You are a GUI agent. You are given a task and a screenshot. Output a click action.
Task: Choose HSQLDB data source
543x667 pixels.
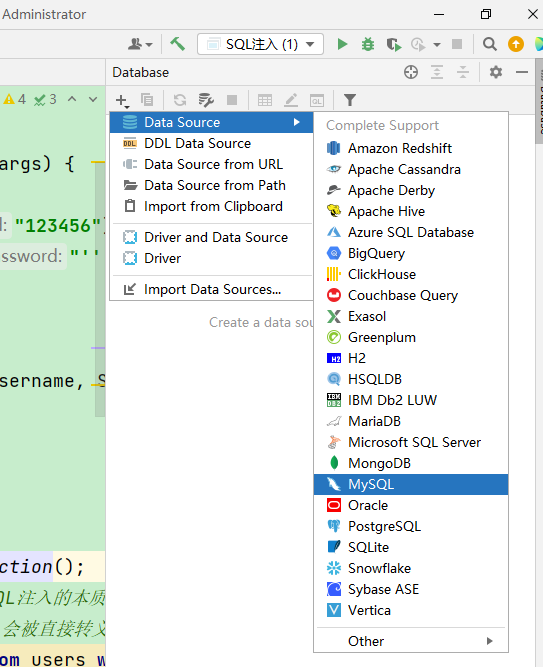(411, 379)
